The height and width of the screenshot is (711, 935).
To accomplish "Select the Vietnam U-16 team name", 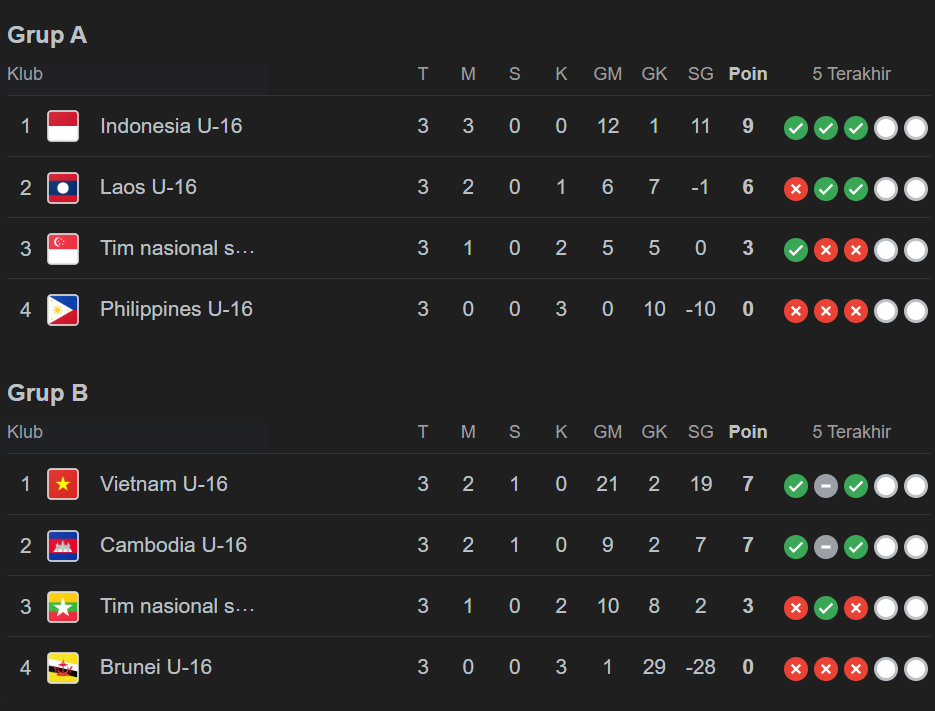I will tap(164, 484).
